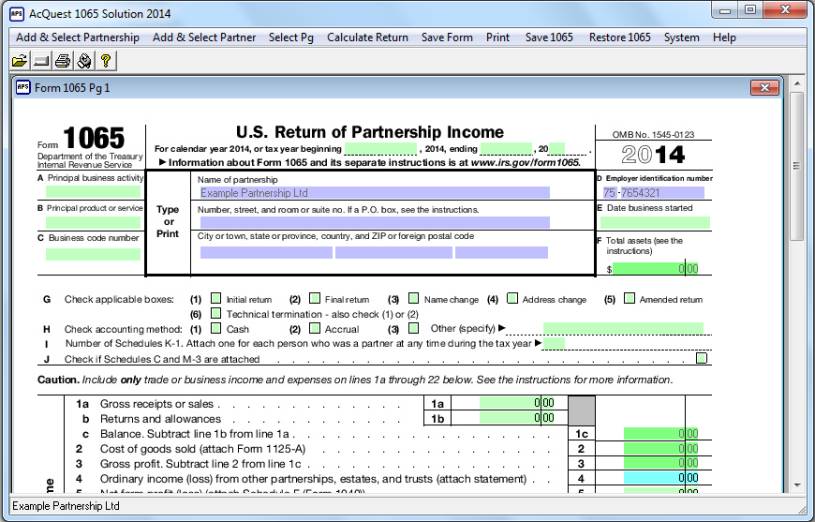The width and height of the screenshot is (815, 522).
Task: Click the save form toolbar icon
Action: pos(40,61)
